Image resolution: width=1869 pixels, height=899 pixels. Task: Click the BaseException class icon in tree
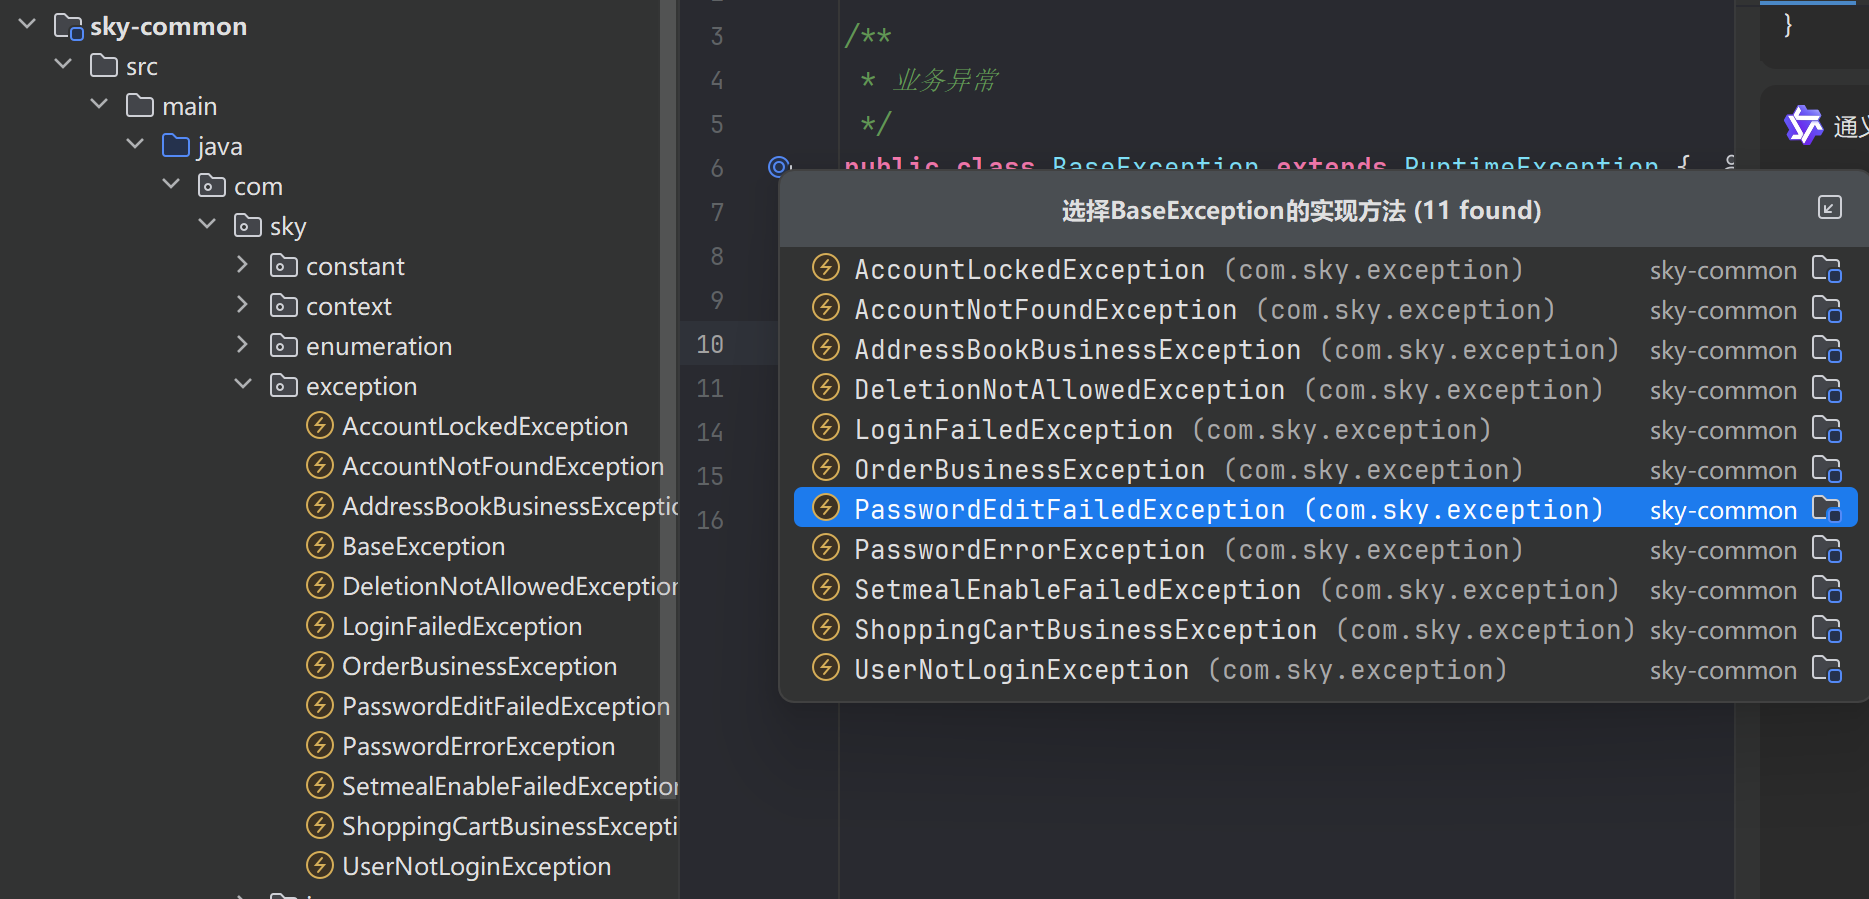(x=319, y=546)
